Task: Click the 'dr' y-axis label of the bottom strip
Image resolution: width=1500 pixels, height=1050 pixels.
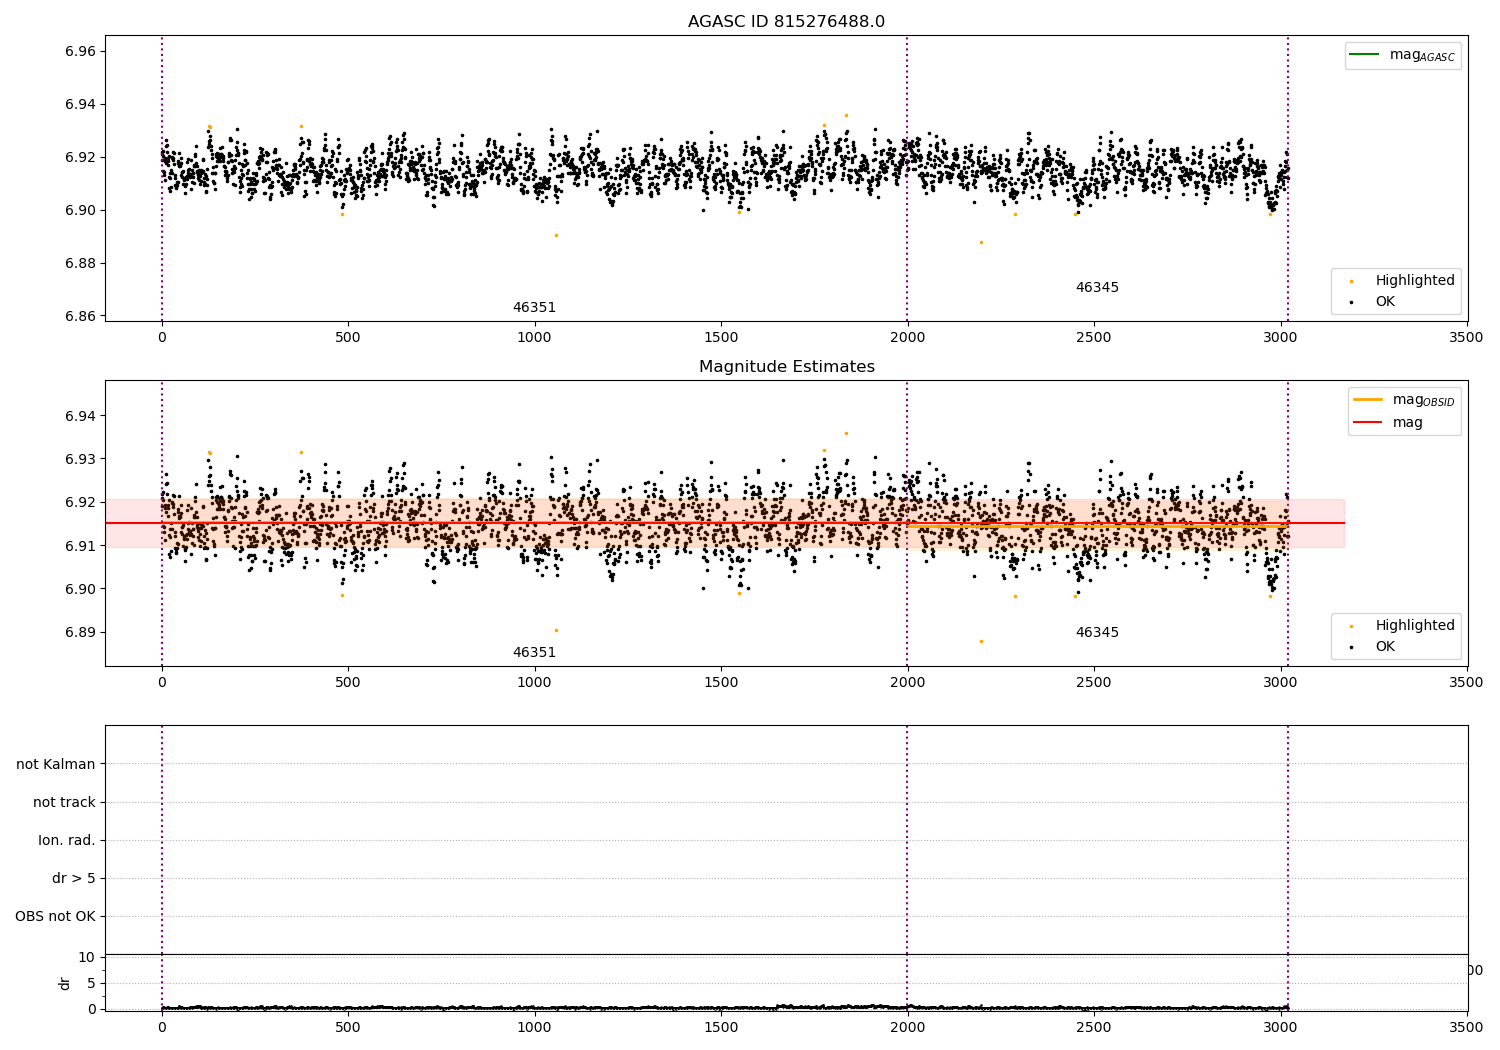Action: click(x=65, y=983)
